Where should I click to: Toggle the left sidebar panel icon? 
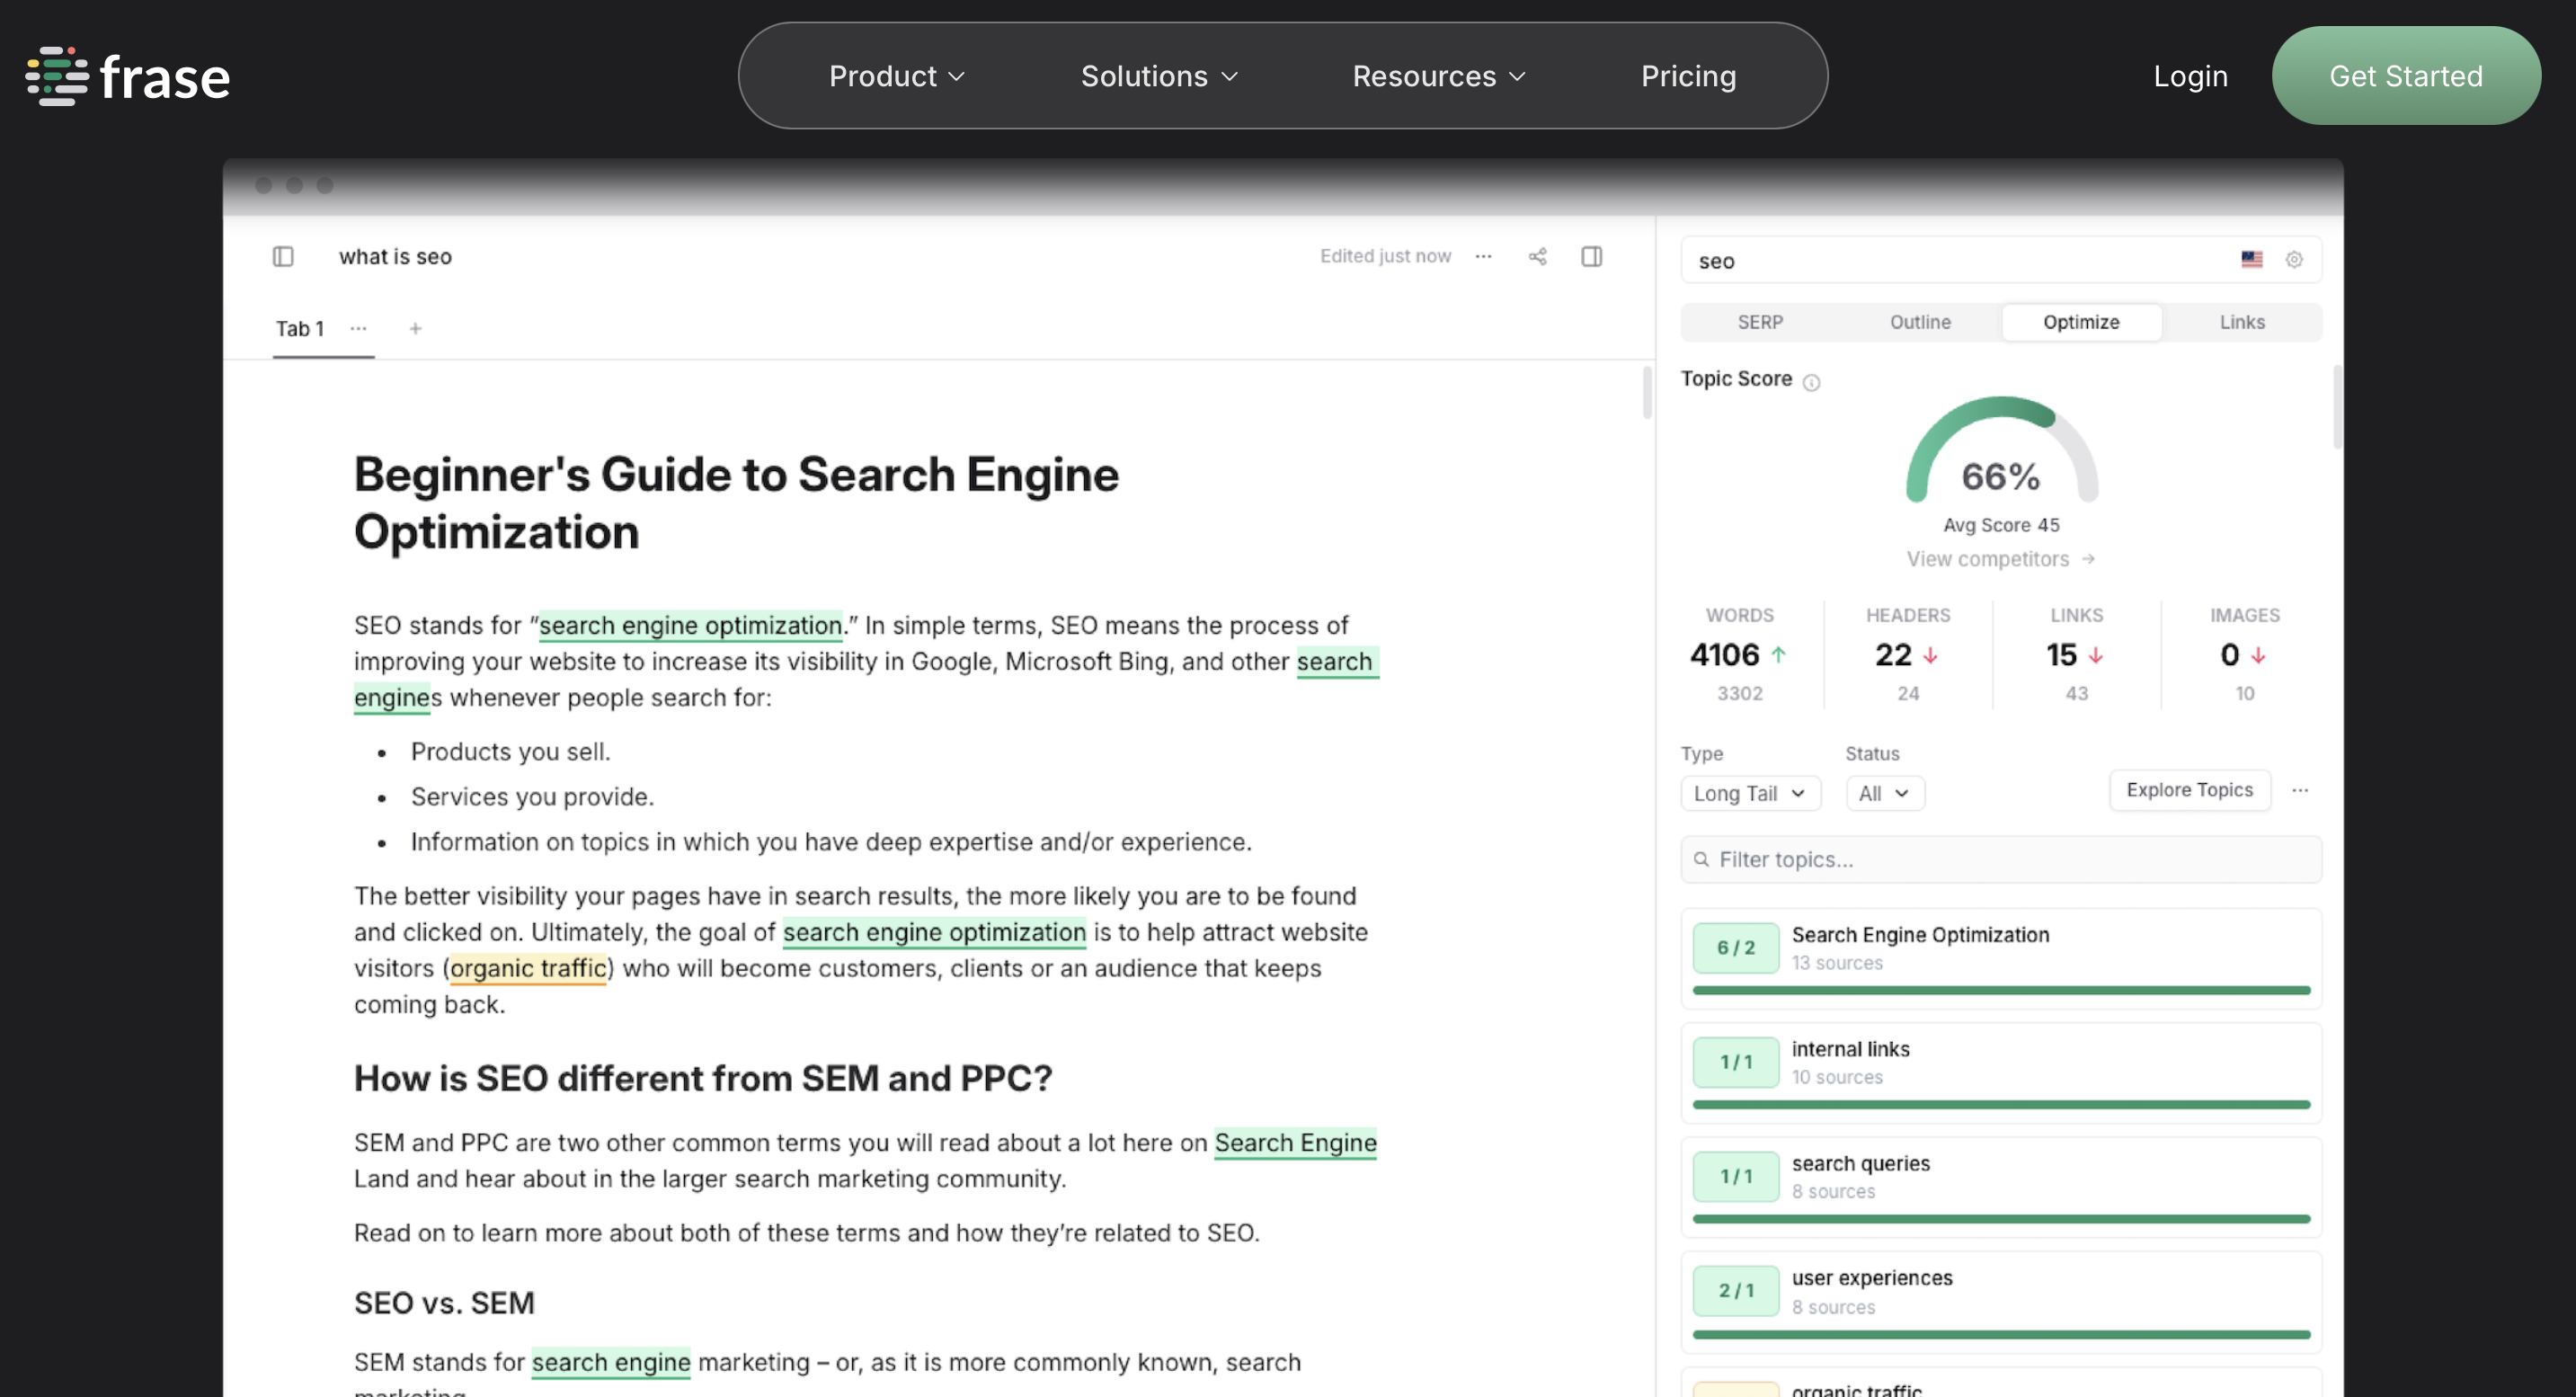[x=283, y=257]
